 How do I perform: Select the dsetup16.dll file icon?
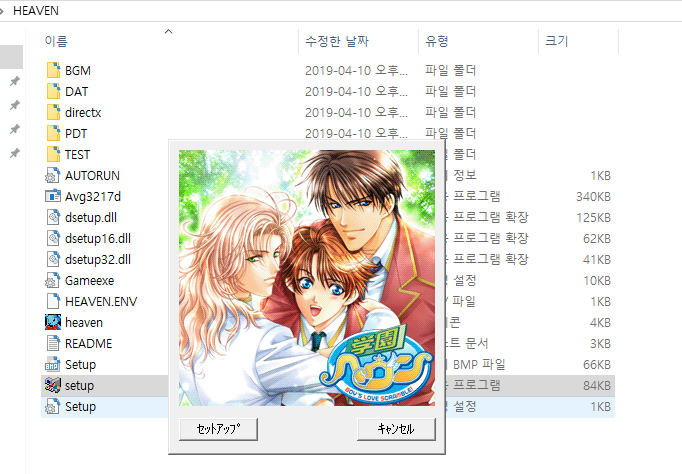click(53, 238)
